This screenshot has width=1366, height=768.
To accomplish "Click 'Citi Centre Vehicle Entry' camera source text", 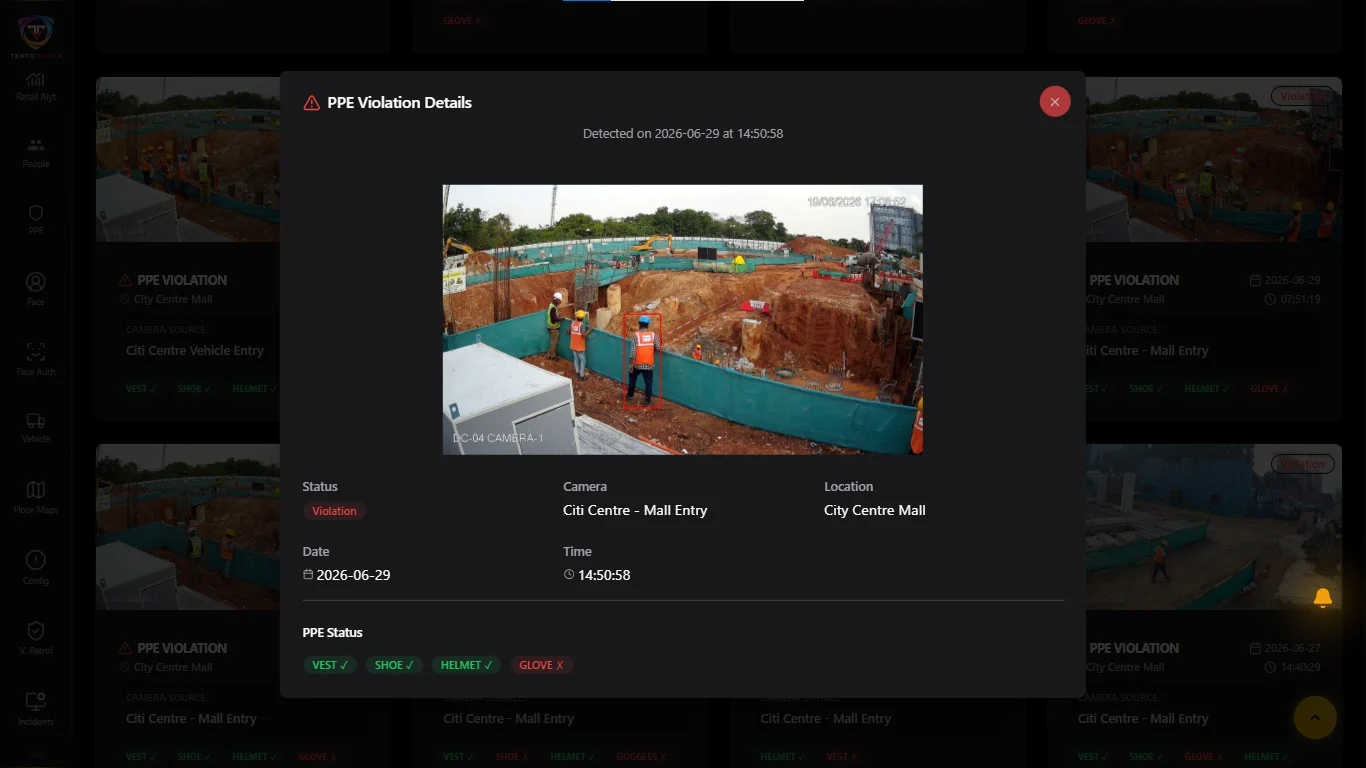I will click(195, 351).
